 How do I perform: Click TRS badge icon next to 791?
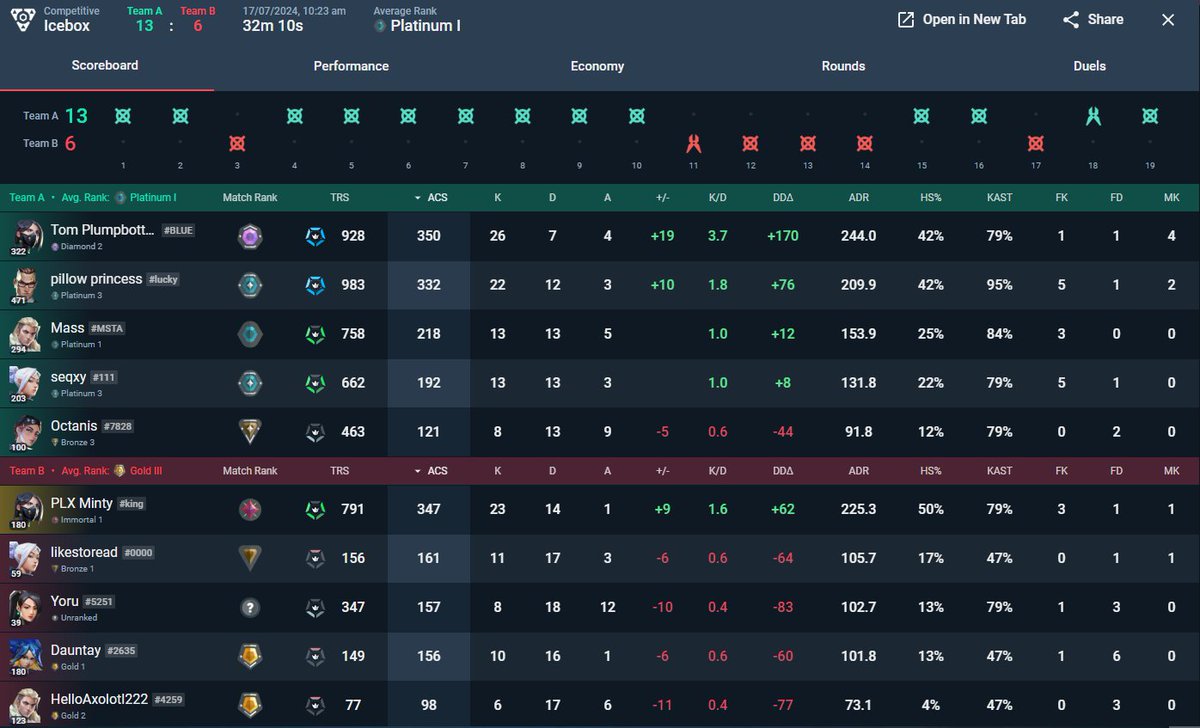(x=316, y=510)
